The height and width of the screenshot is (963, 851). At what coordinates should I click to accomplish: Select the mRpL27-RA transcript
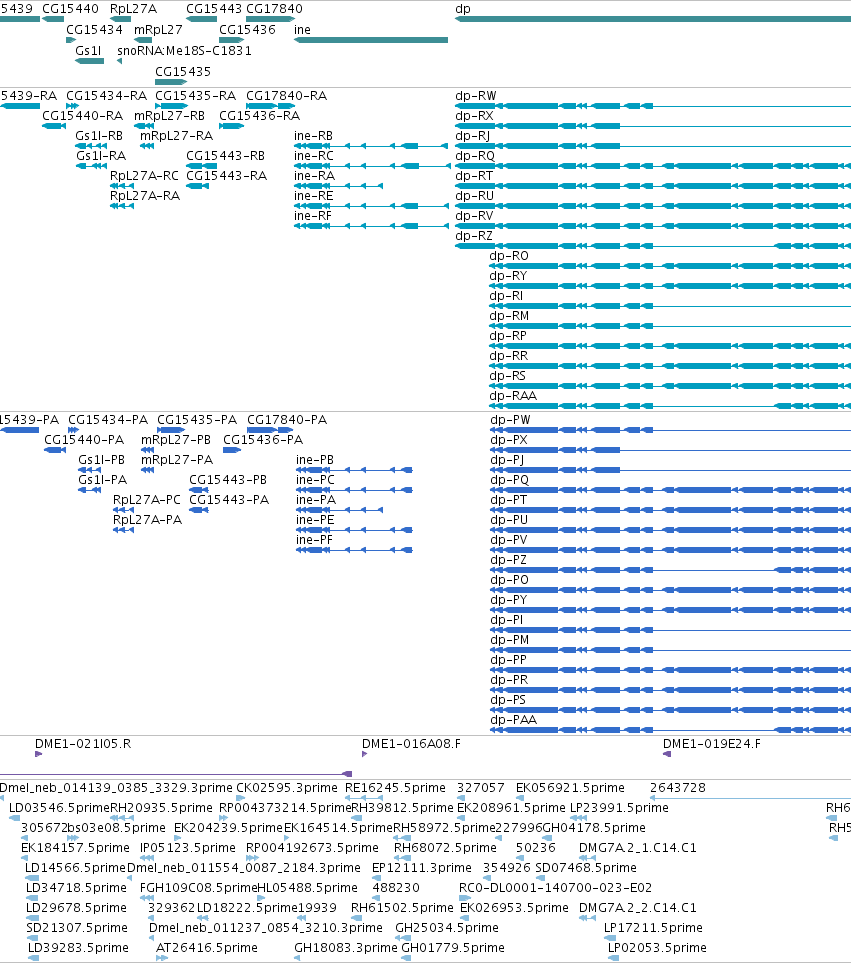[x=147, y=146]
